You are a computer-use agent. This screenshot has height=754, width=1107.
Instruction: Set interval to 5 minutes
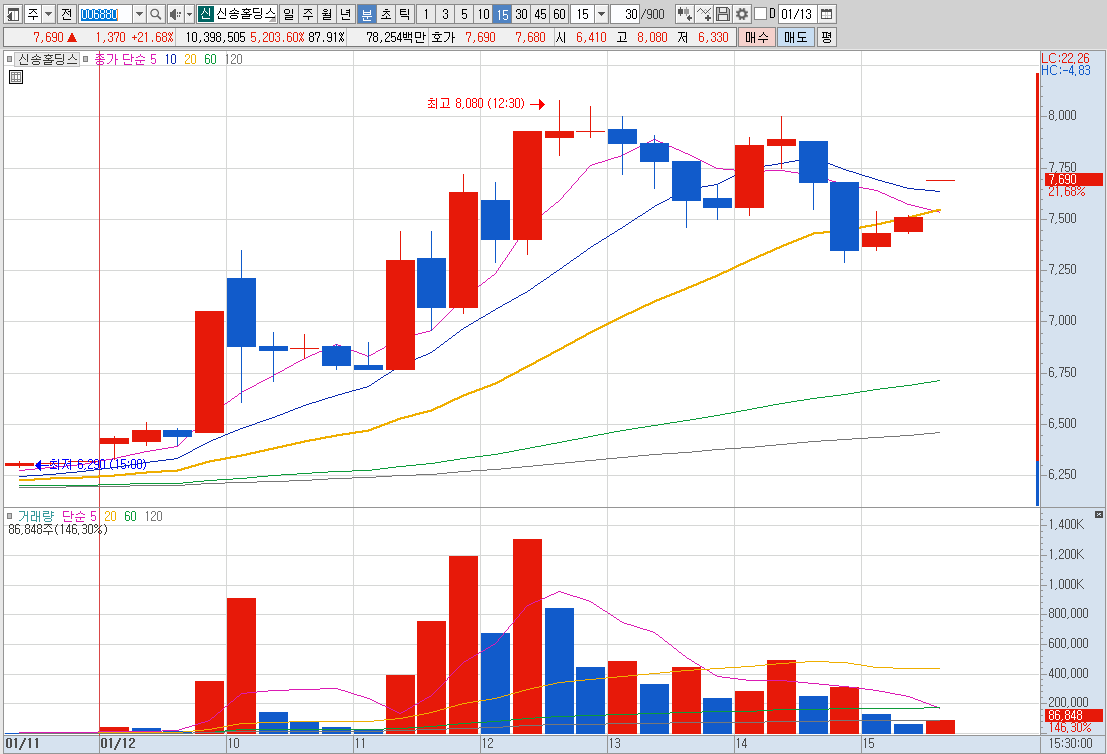pos(464,14)
